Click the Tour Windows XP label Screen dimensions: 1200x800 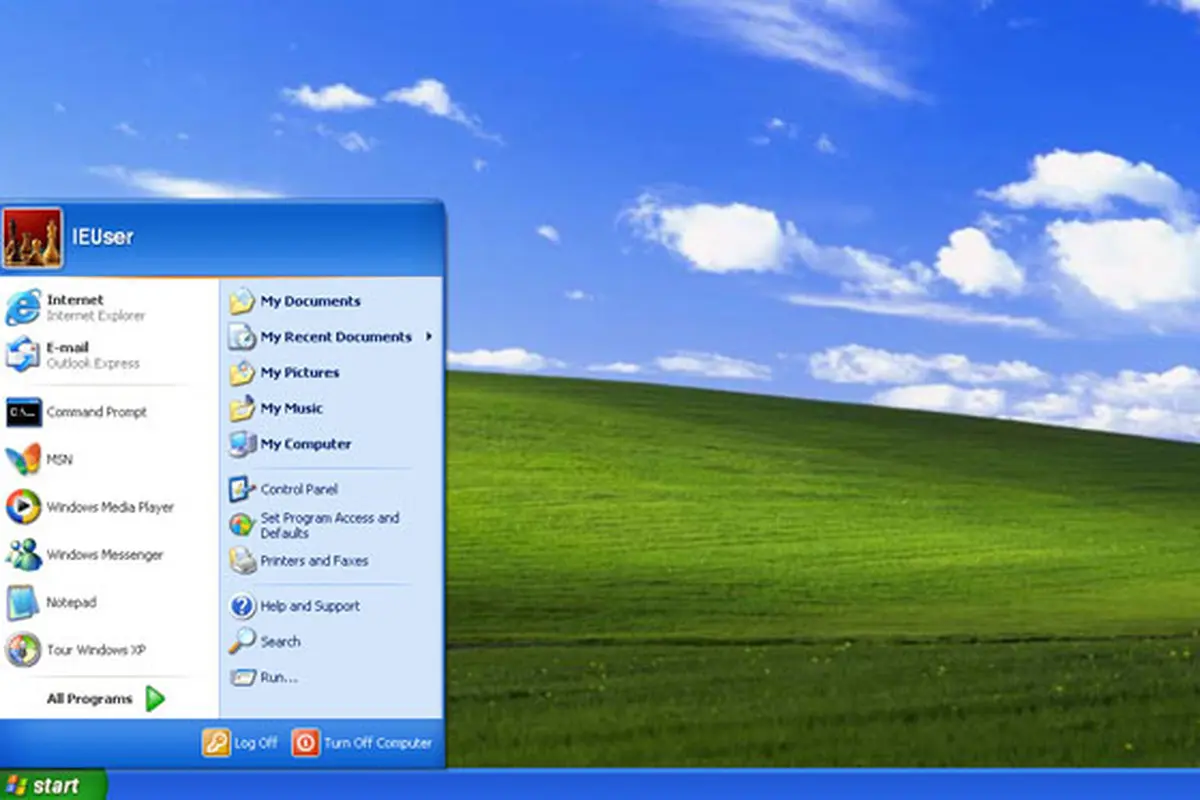point(96,650)
